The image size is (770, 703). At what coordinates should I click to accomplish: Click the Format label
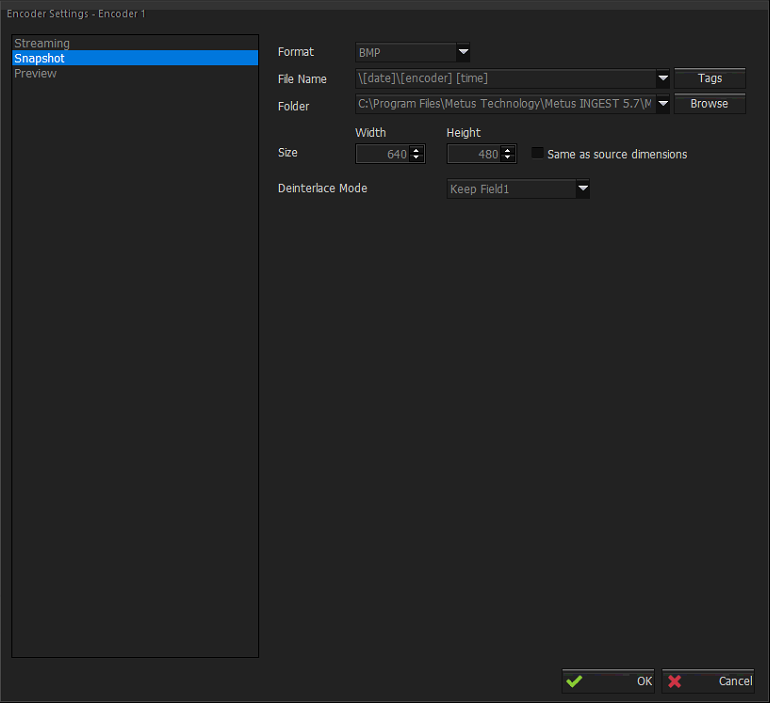(296, 52)
